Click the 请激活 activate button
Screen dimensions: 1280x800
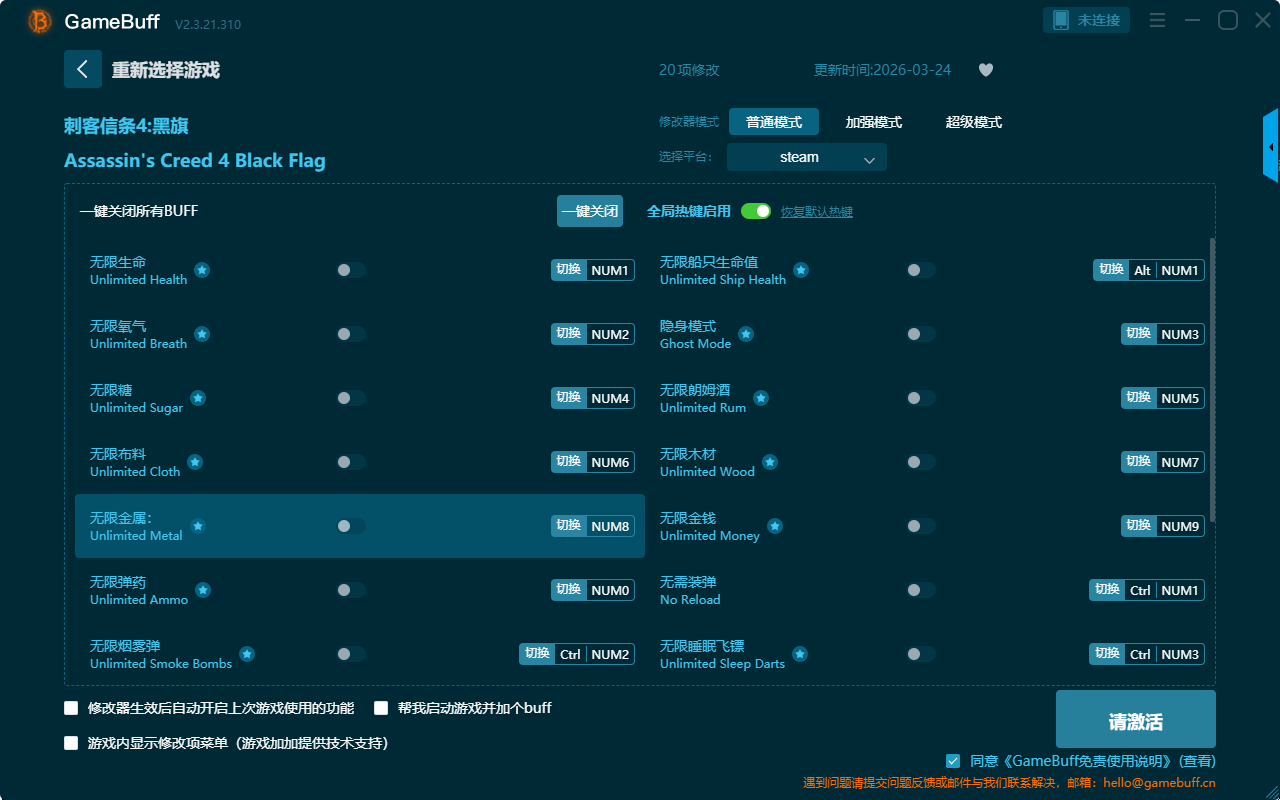(1135, 719)
